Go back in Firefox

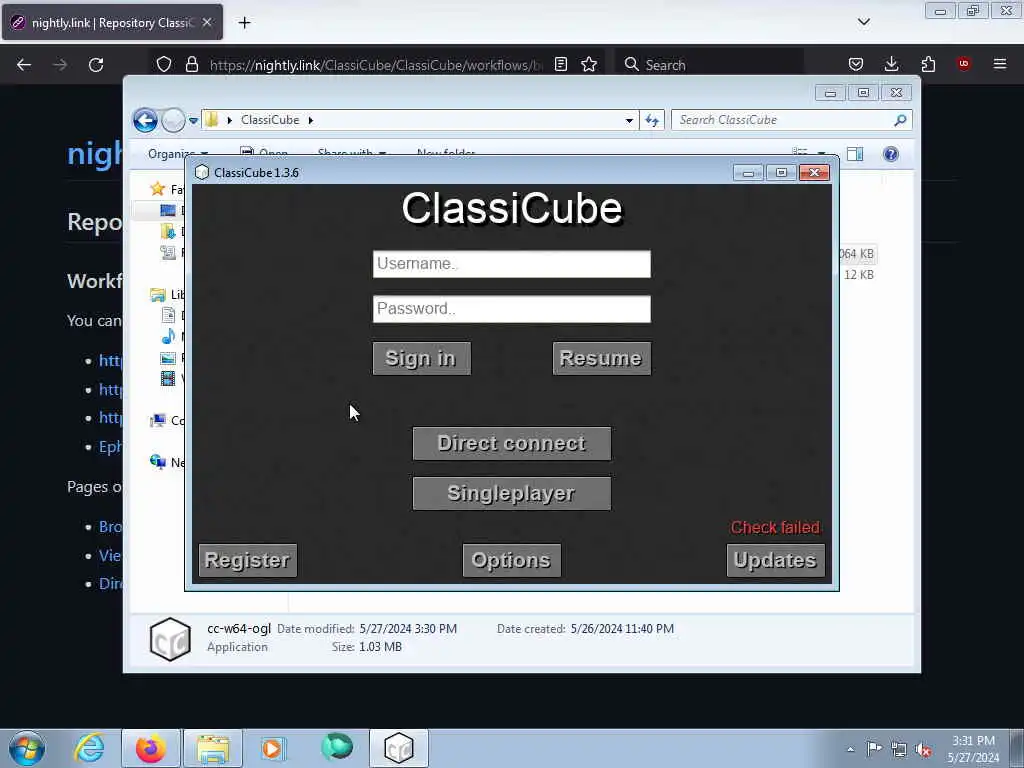click(x=24, y=65)
